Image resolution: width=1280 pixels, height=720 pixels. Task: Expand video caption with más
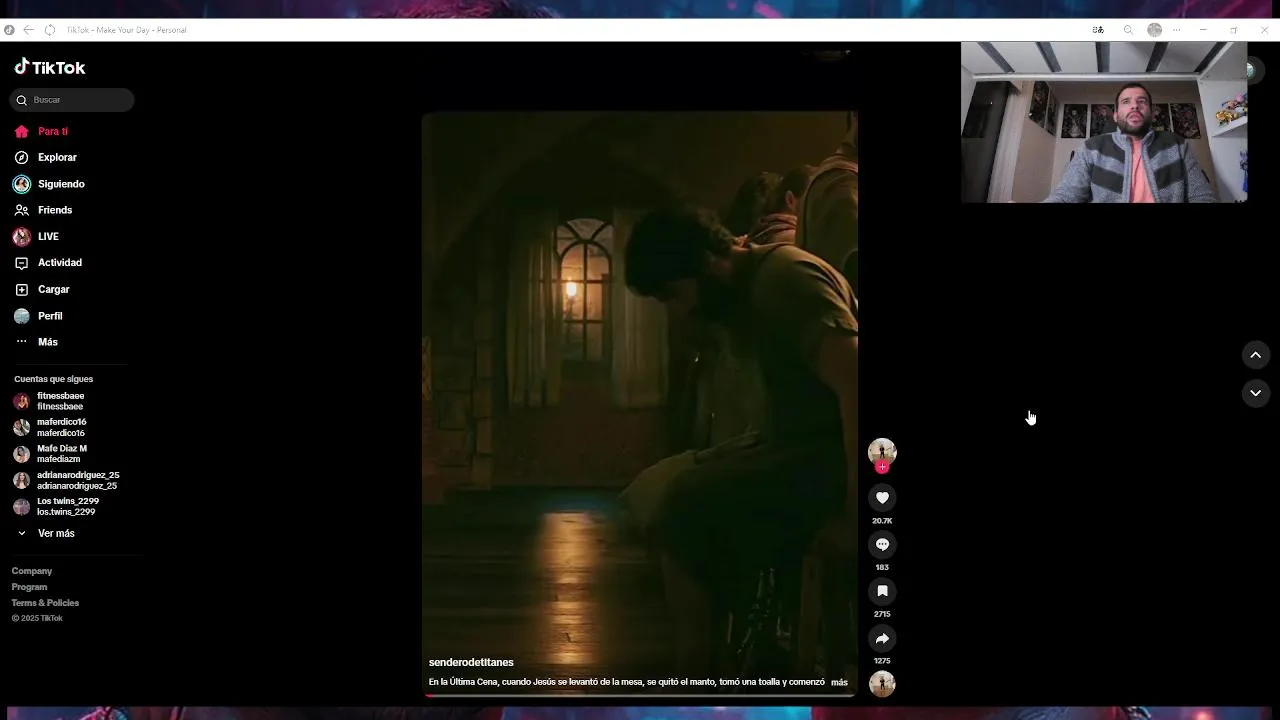[x=839, y=682]
